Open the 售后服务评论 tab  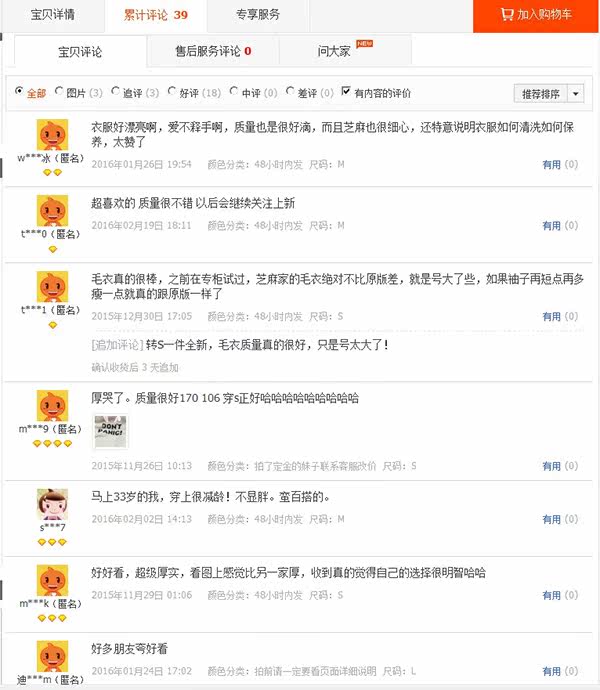[x=213, y=51]
